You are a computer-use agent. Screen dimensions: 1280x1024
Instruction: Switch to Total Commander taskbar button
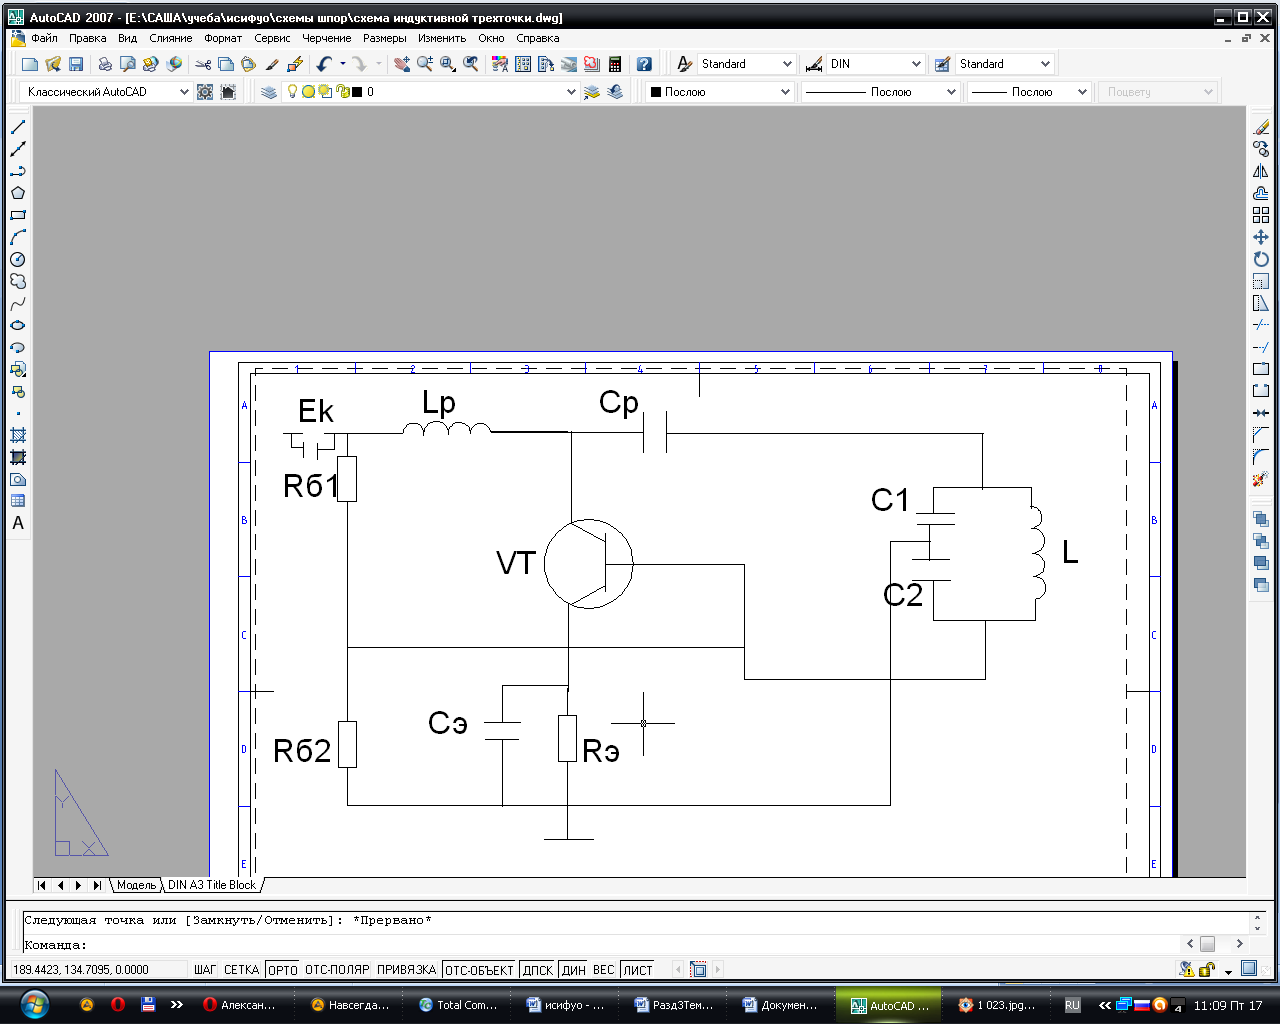[459, 1005]
